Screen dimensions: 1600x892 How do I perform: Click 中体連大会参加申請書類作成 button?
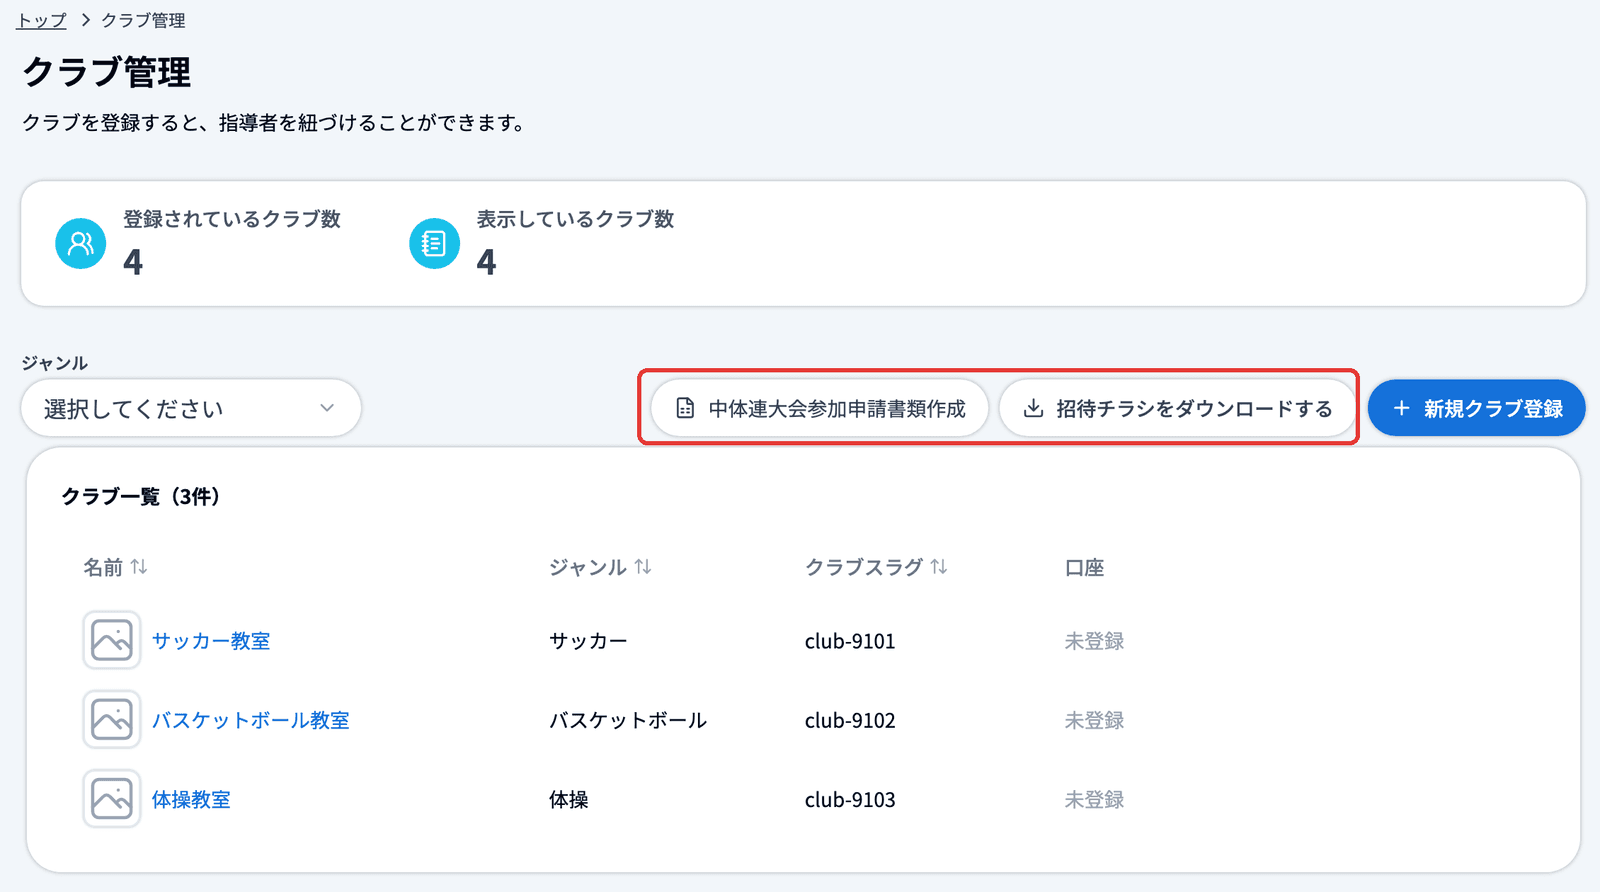coord(820,408)
